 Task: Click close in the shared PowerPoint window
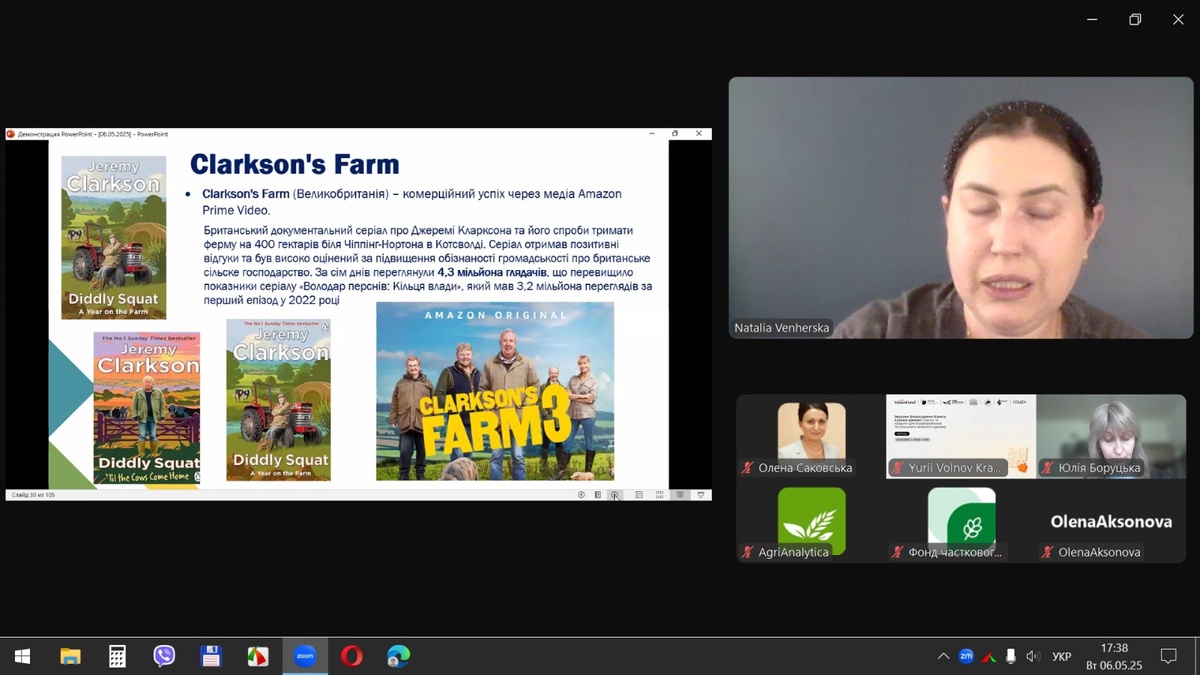pos(699,133)
